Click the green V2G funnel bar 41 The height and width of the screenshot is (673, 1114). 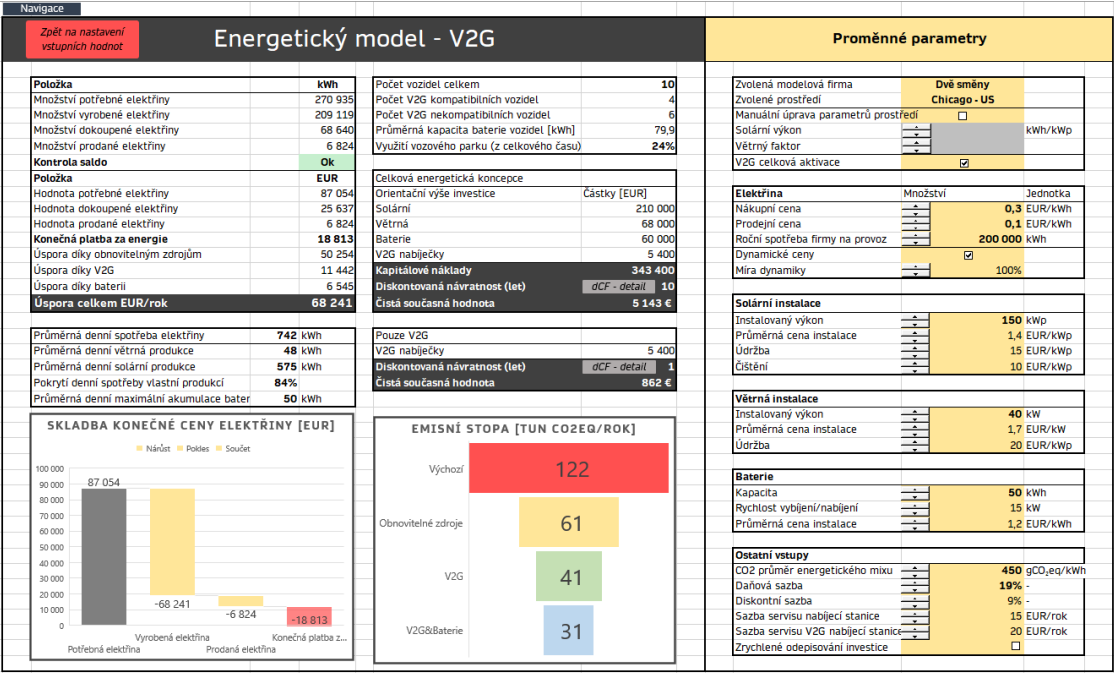568,576
